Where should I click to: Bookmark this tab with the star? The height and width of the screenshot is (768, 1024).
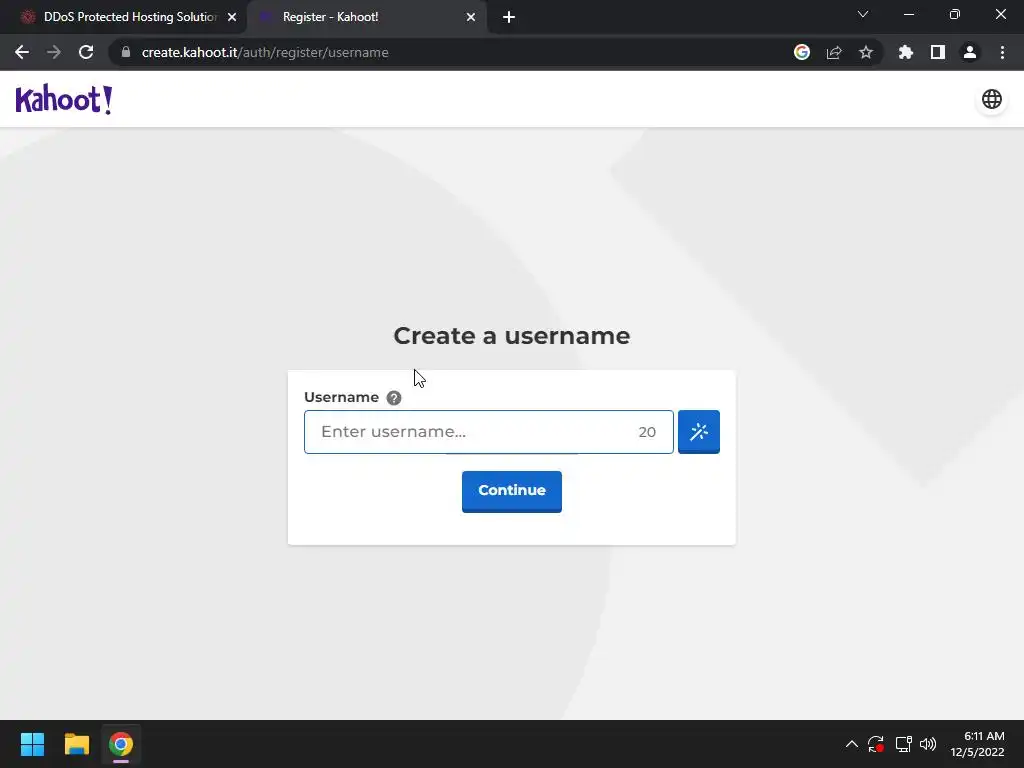point(866,52)
